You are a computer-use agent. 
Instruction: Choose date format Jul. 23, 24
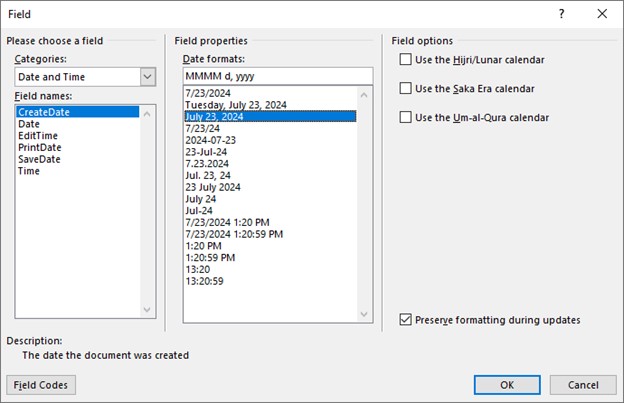click(270, 175)
